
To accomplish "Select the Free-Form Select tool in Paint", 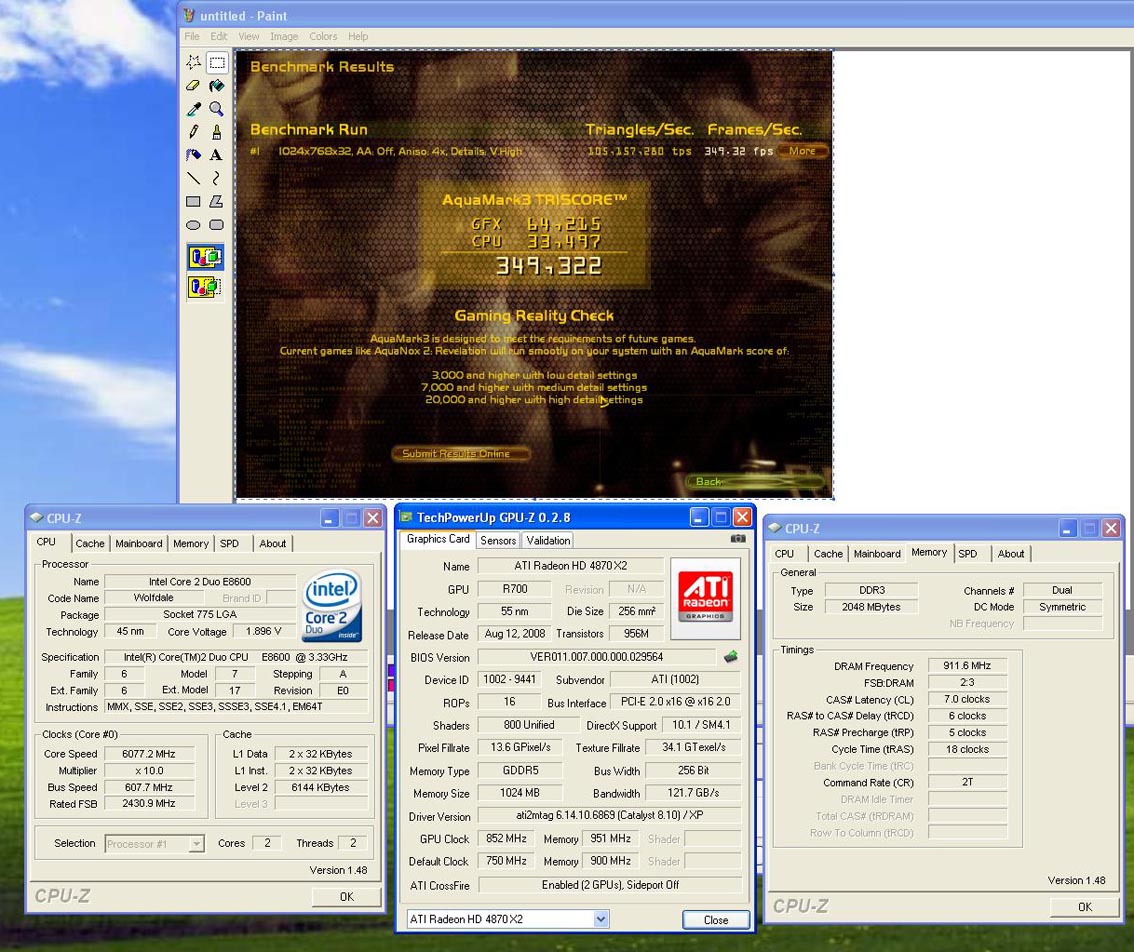I will 193,63.
